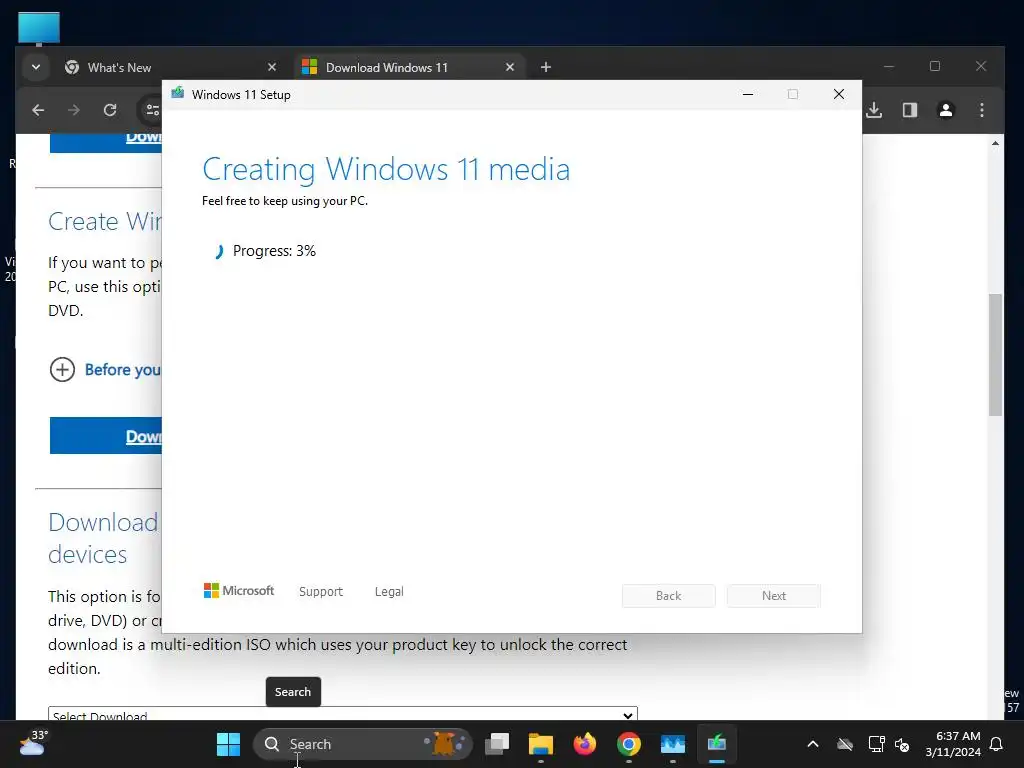Open Chrome downloads icon

click(x=874, y=110)
